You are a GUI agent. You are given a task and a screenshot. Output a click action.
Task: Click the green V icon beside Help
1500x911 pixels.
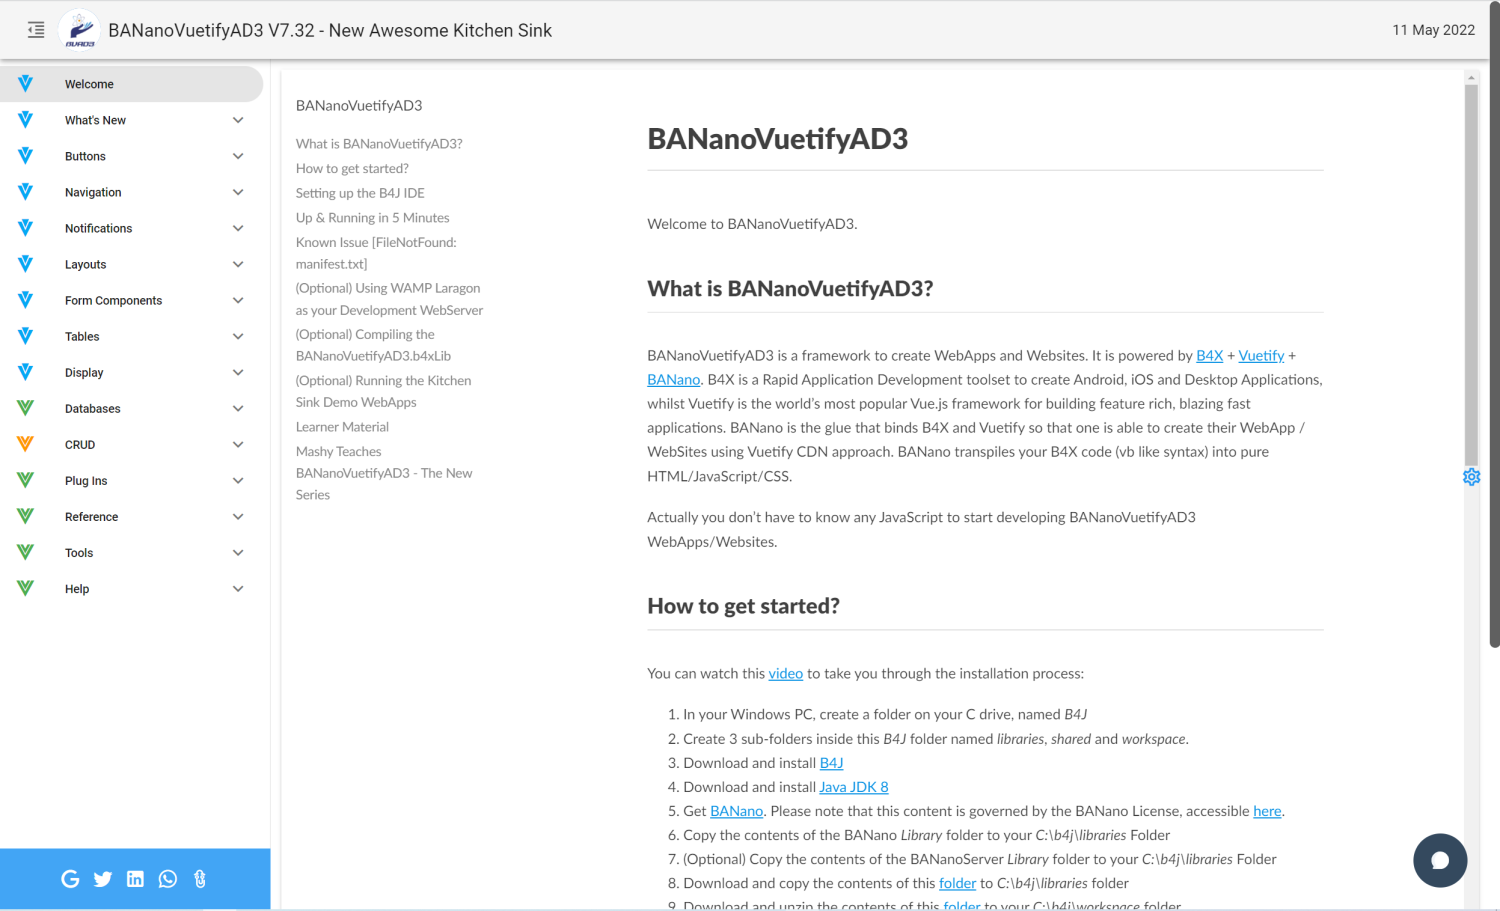tap(25, 588)
